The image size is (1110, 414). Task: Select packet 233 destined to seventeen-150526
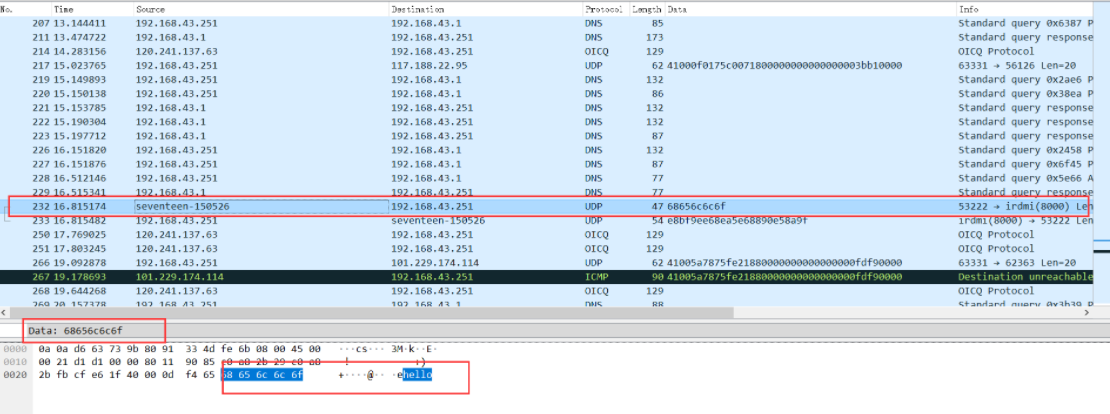tap(547, 221)
